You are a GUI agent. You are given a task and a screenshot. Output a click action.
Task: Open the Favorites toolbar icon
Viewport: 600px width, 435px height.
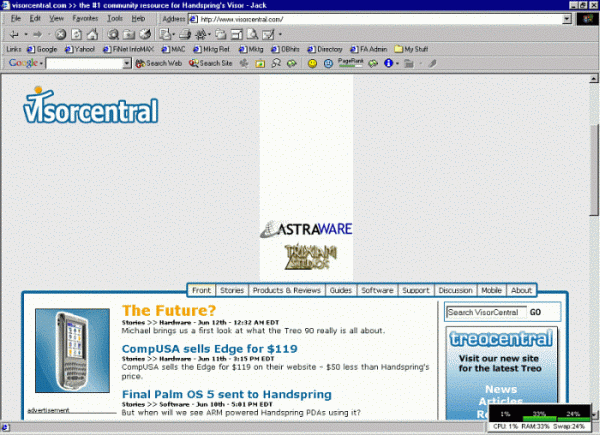coord(128,34)
